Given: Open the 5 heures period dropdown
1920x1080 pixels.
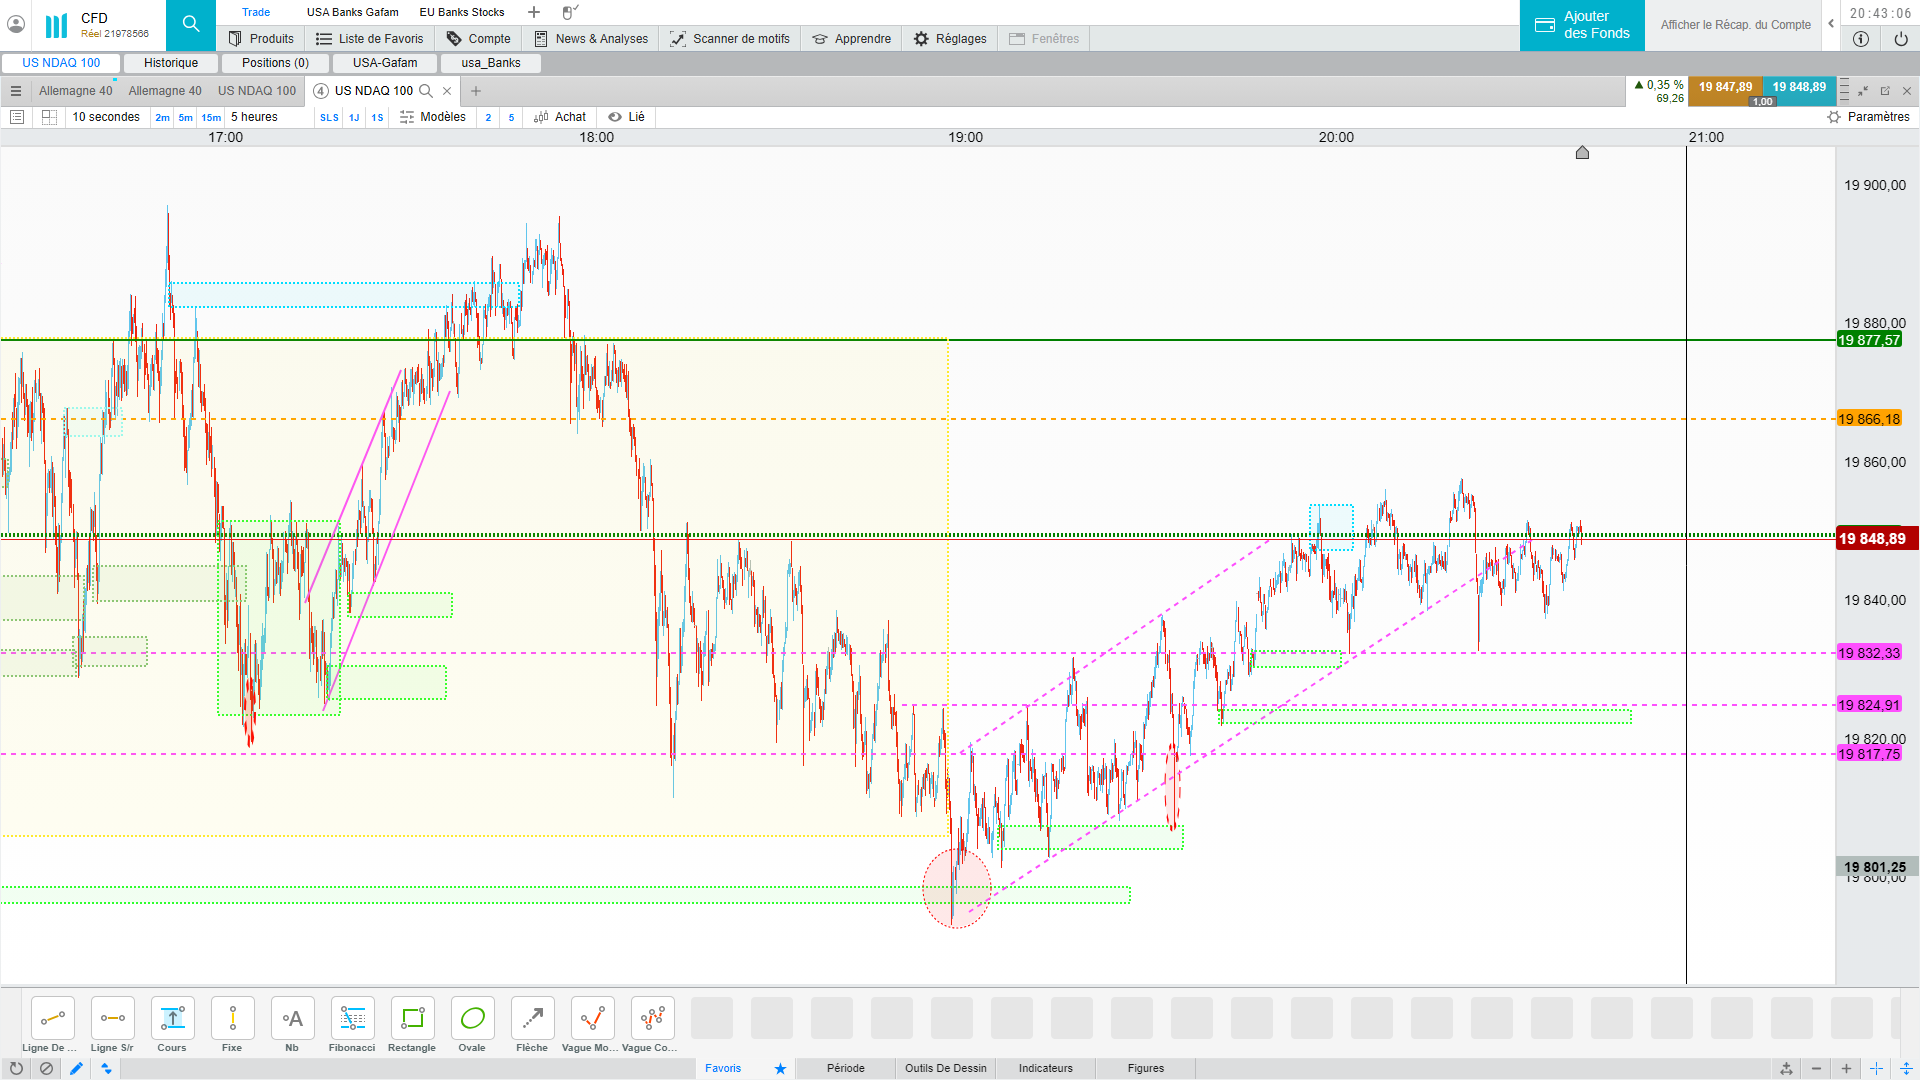Looking at the screenshot, I should coord(254,117).
